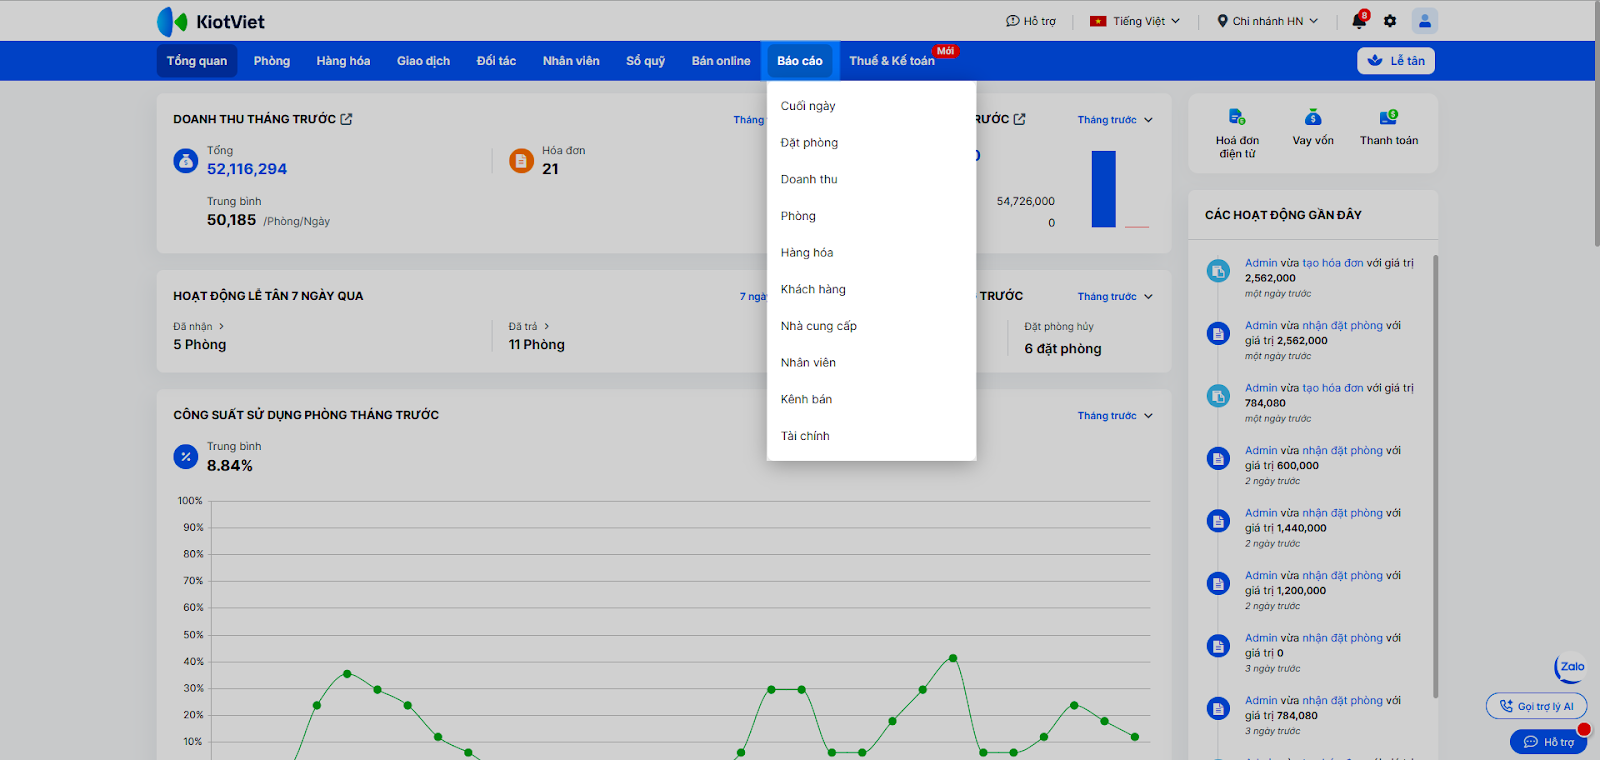Select Cuối ngày report menu item
Image resolution: width=1600 pixels, height=760 pixels.
click(x=871, y=106)
